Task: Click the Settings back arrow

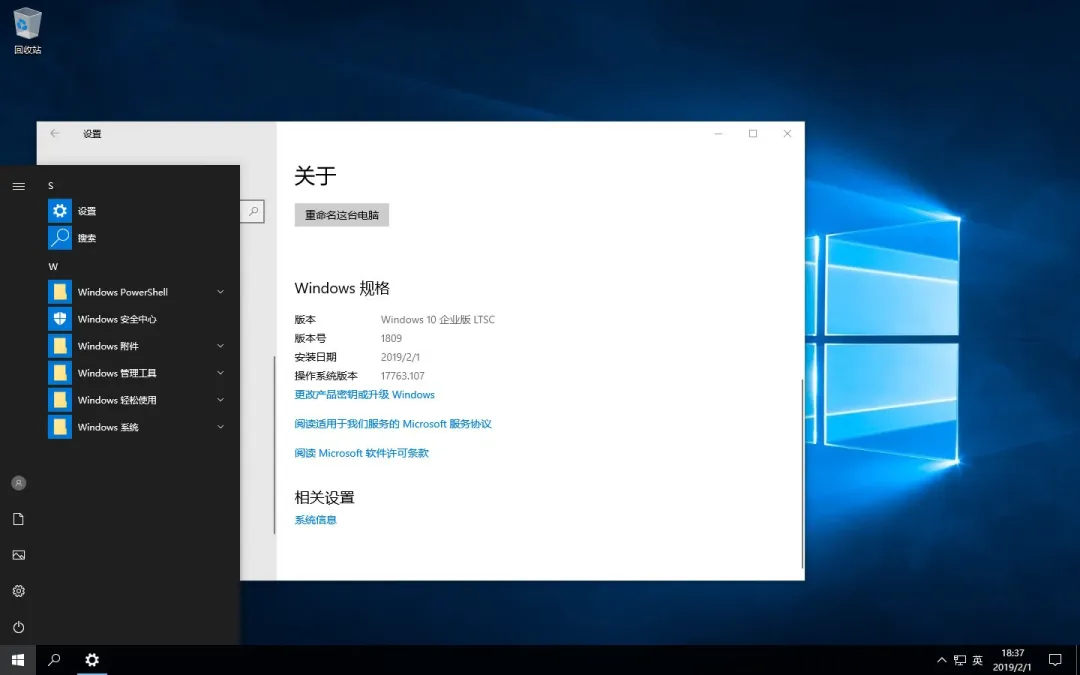Action: (54, 134)
